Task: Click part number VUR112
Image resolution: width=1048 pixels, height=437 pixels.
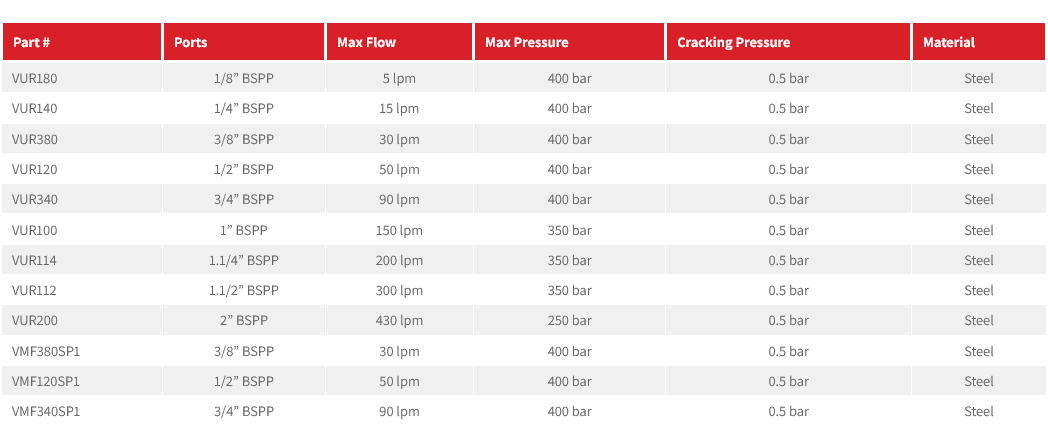Action: [33, 290]
